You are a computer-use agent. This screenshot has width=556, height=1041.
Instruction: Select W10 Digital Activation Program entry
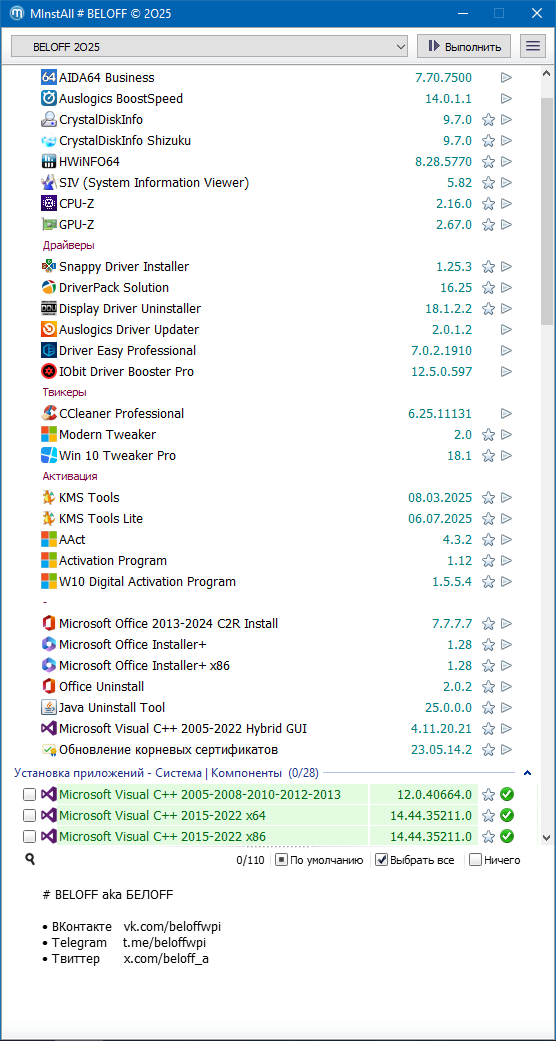tap(147, 582)
